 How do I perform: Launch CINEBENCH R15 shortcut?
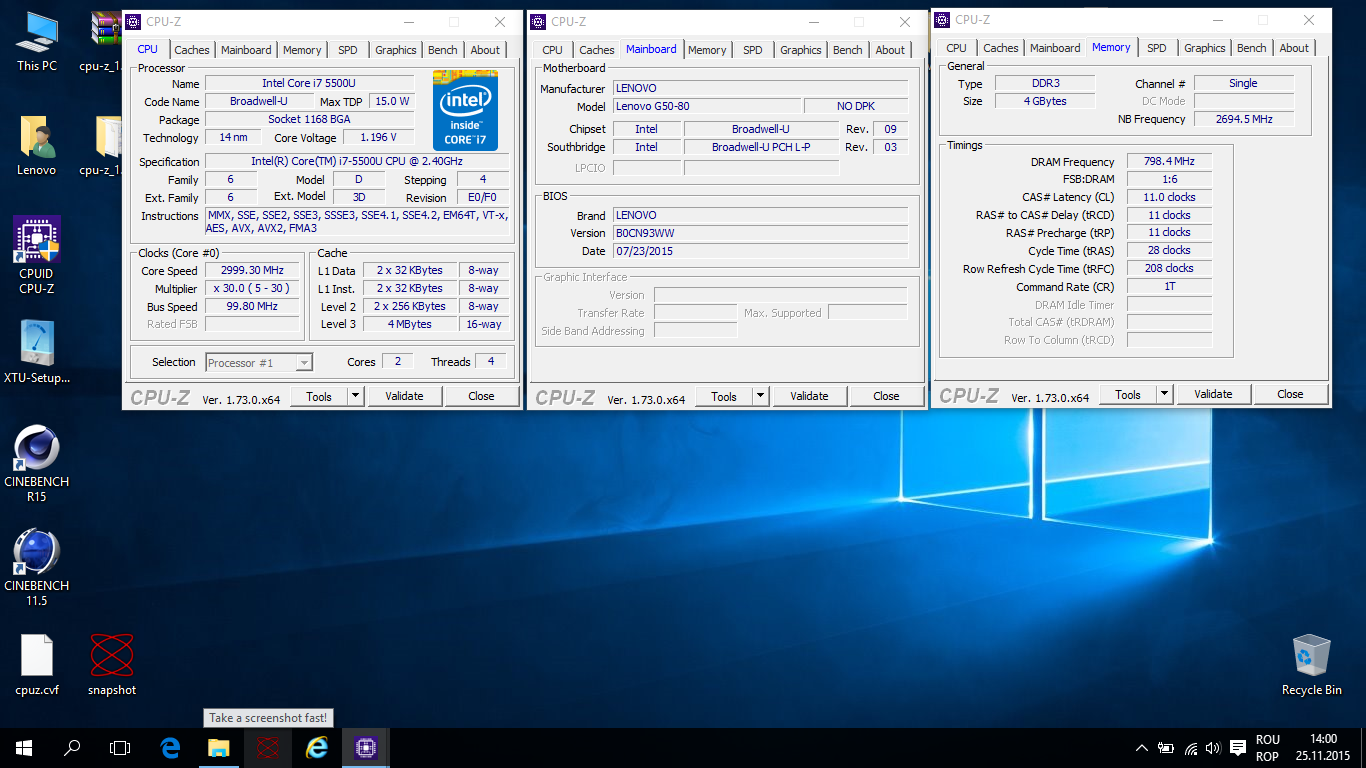tap(37, 463)
